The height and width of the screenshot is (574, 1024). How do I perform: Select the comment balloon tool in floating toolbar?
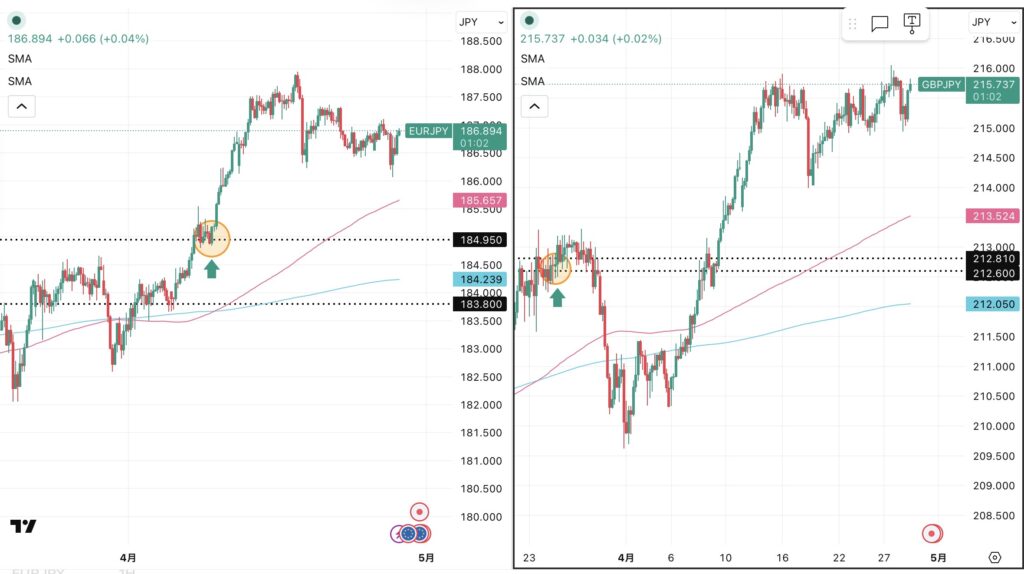(880, 23)
